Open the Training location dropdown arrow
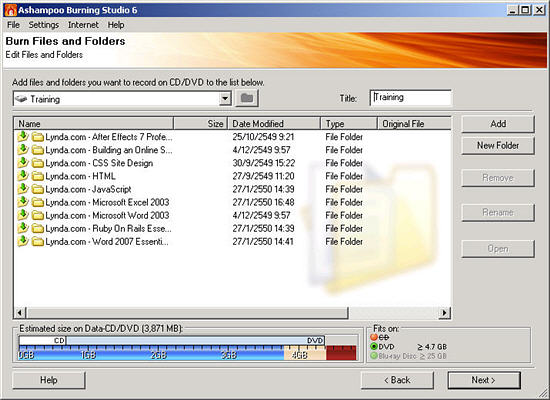 pos(225,99)
